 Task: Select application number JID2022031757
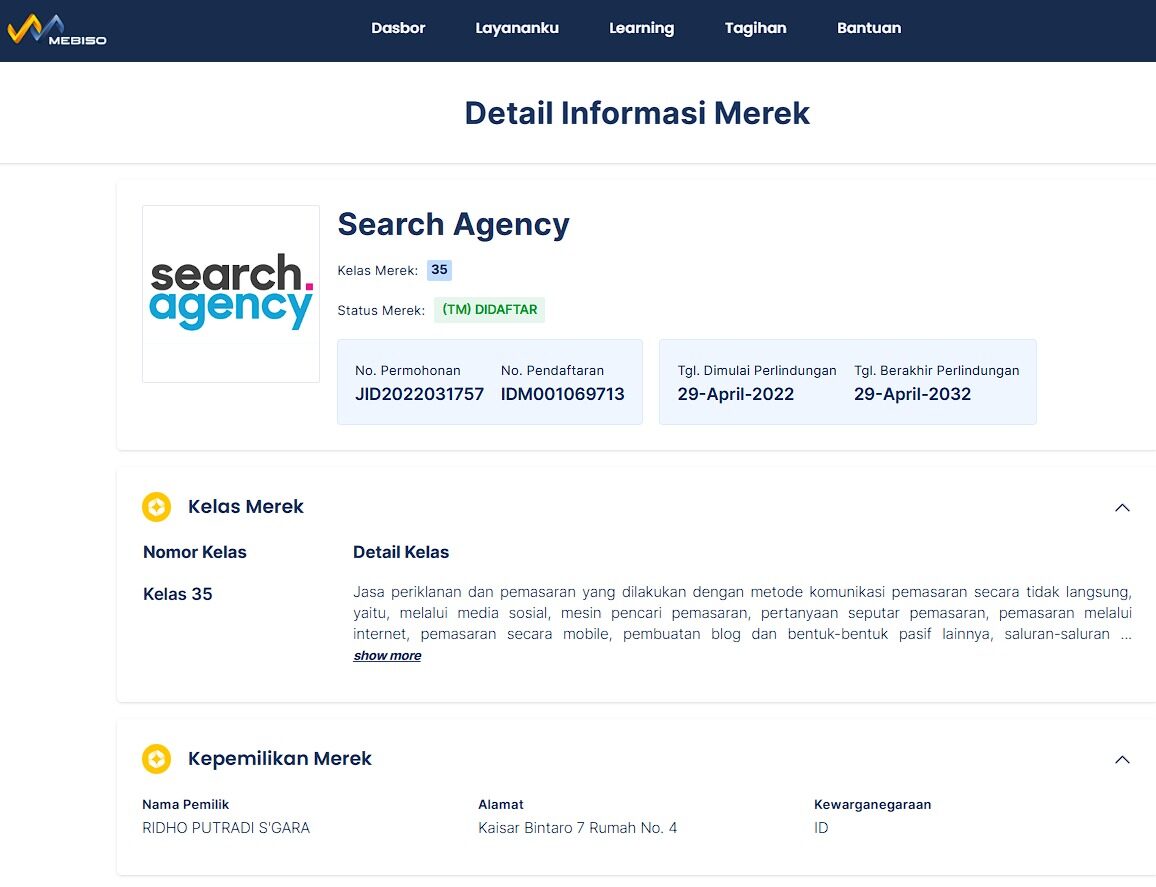click(x=419, y=394)
